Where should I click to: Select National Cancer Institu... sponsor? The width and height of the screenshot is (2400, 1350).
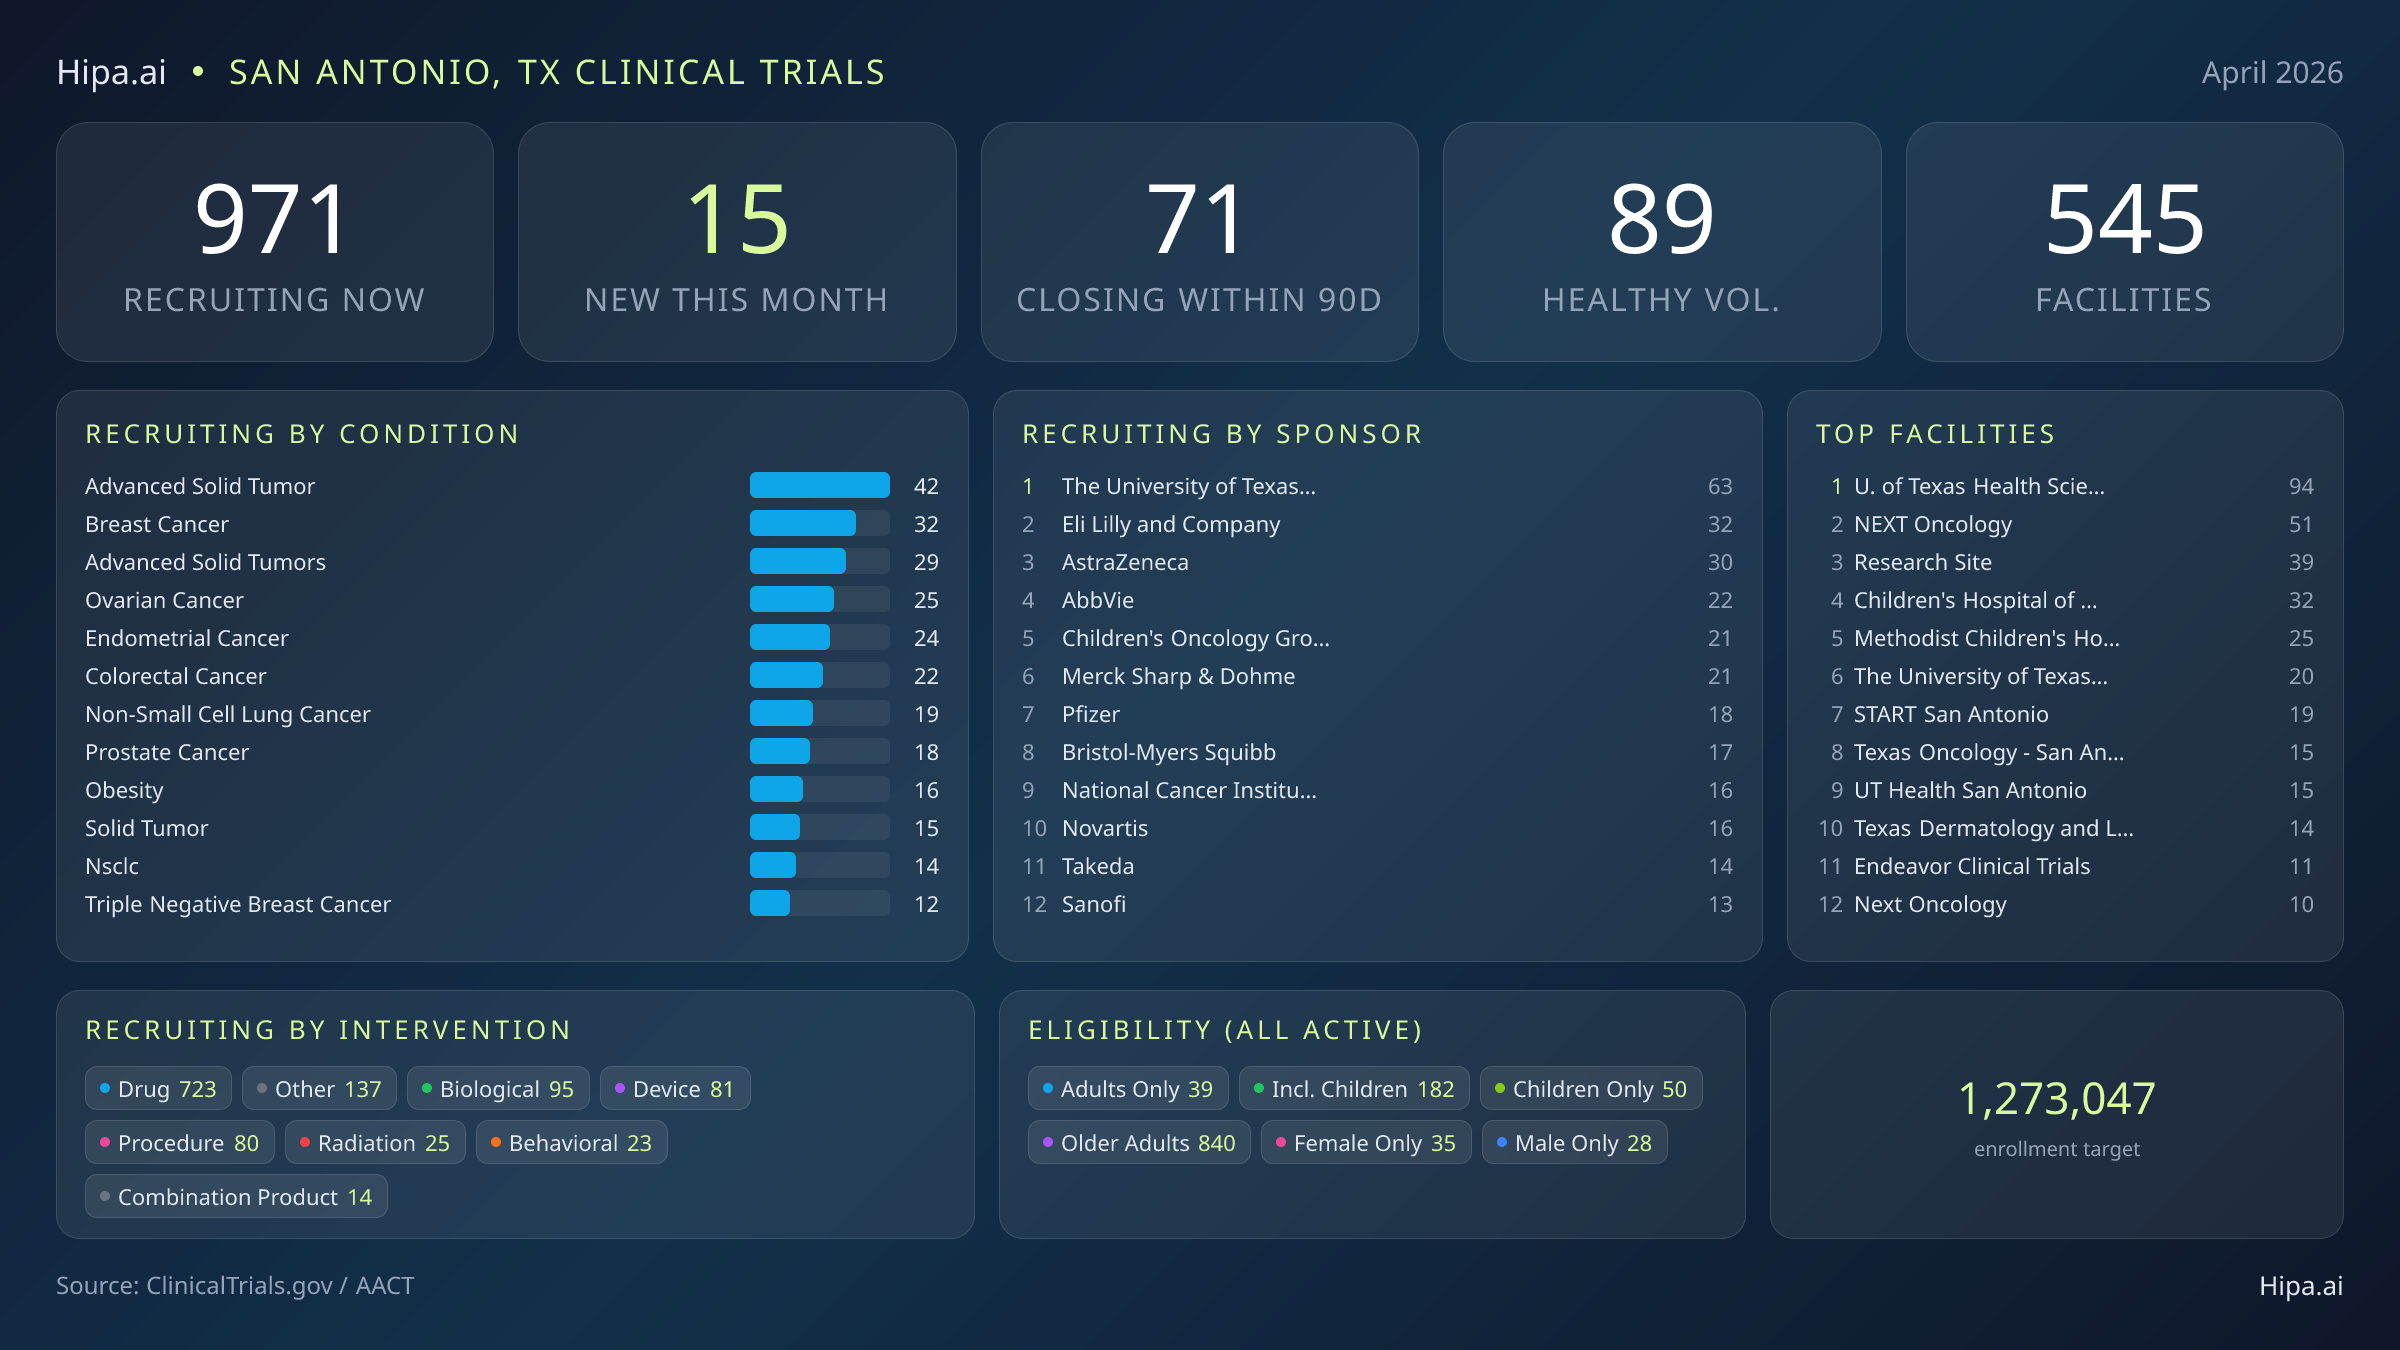pos(1377,790)
